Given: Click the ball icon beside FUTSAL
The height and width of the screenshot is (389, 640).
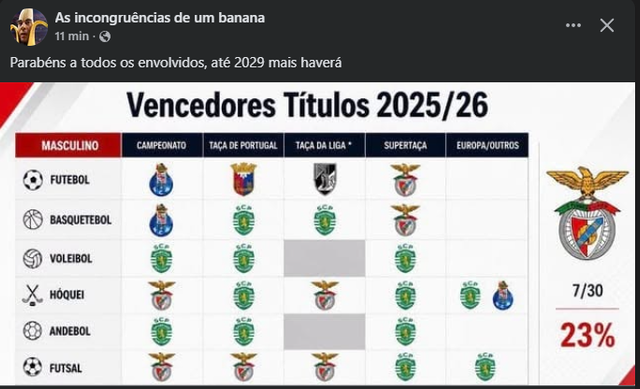Looking at the screenshot, I should pos(33,367).
